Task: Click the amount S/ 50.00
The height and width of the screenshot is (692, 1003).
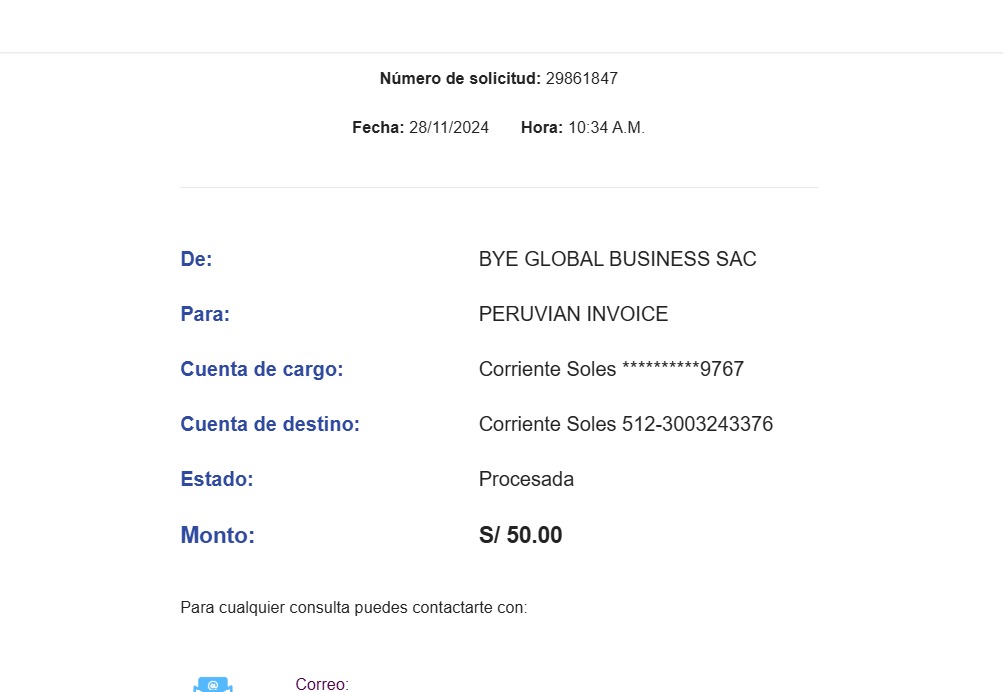Action: [520, 535]
